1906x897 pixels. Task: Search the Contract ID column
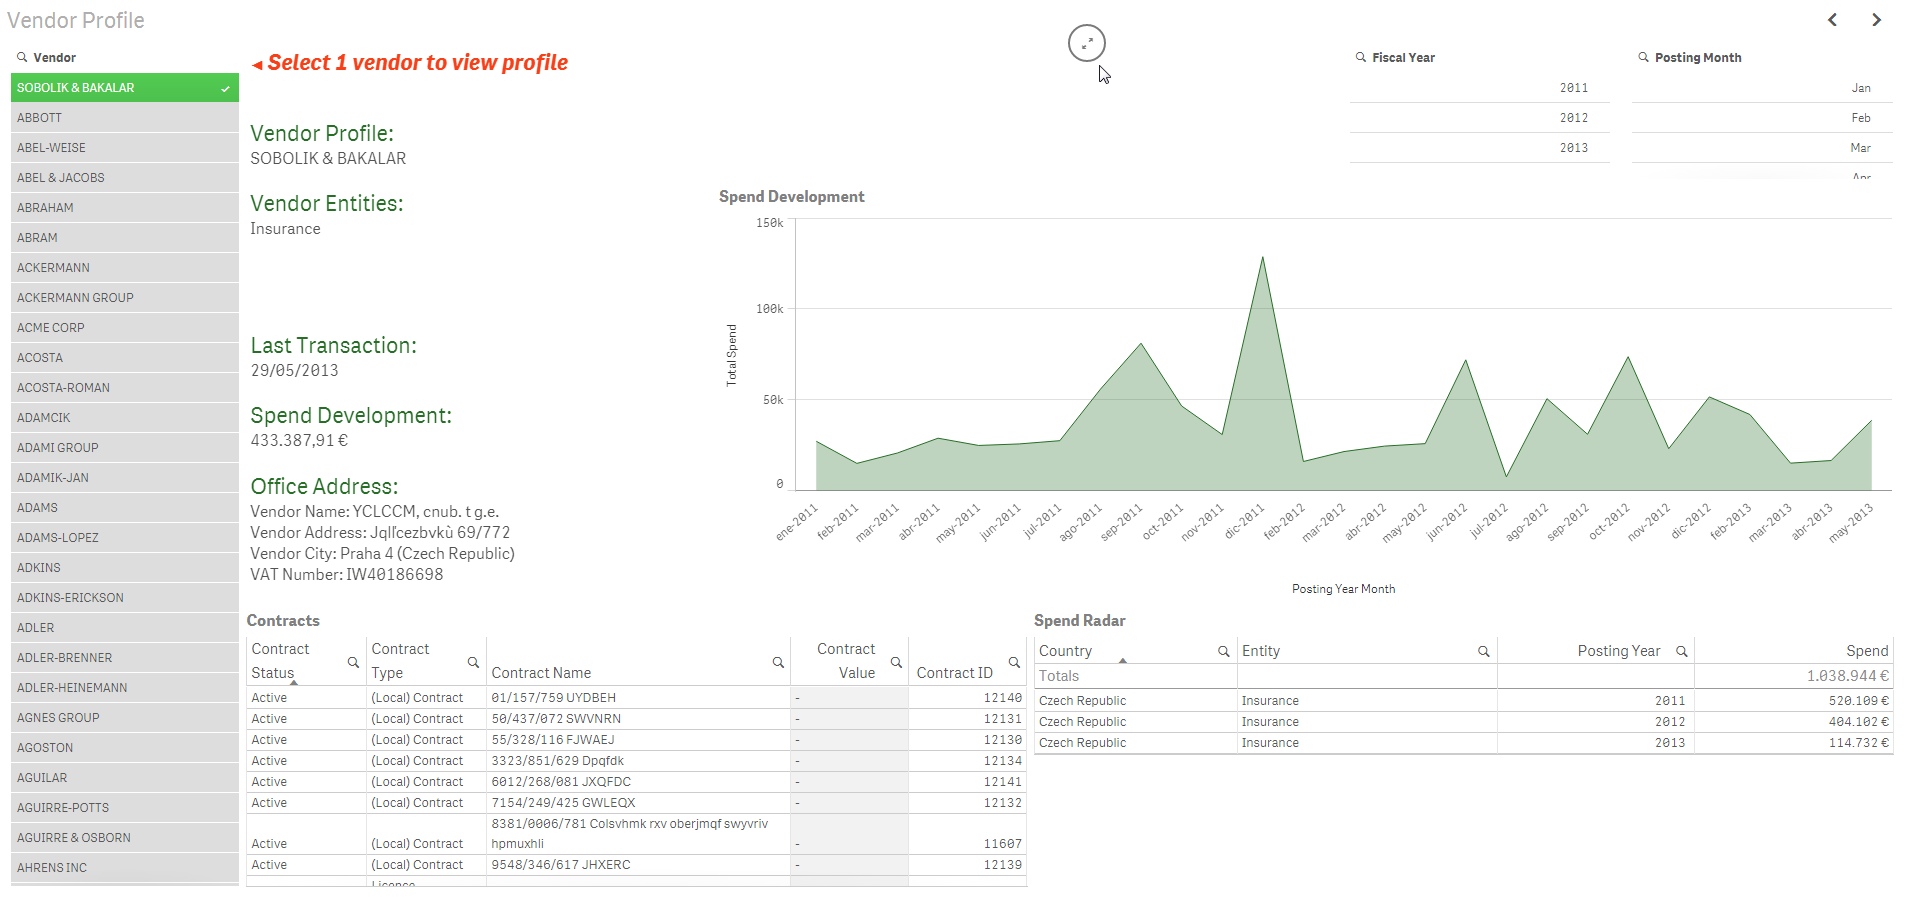point(1014,663)
